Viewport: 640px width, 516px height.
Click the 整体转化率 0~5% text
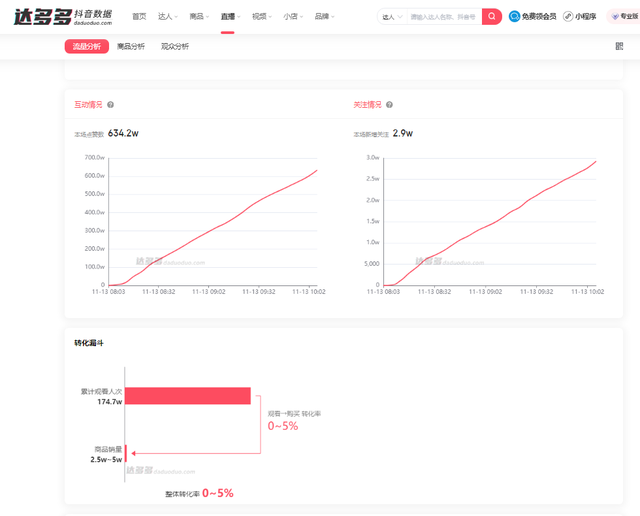tap(199, 494)
